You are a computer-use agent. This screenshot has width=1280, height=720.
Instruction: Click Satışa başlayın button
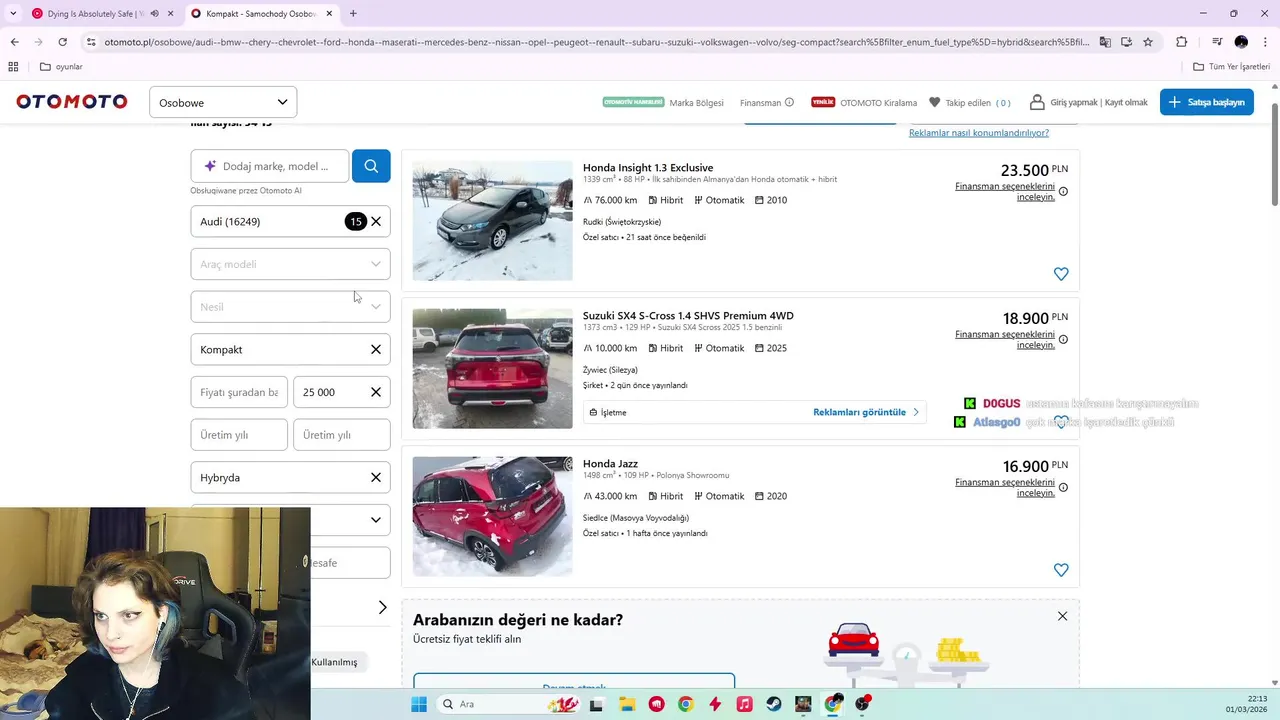[1207, 102]
